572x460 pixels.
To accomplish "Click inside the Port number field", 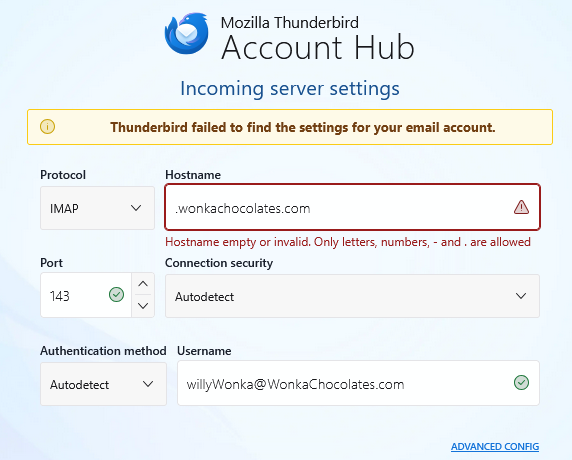I will pos(86,295).
